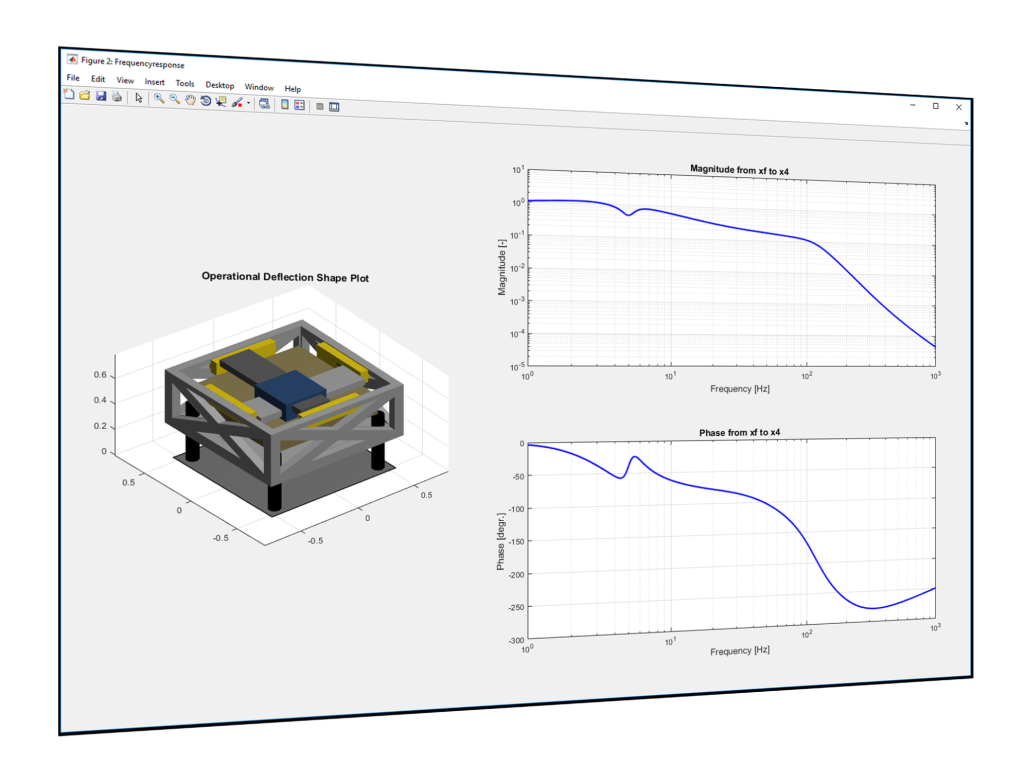Click the New Figure icon

69,95
